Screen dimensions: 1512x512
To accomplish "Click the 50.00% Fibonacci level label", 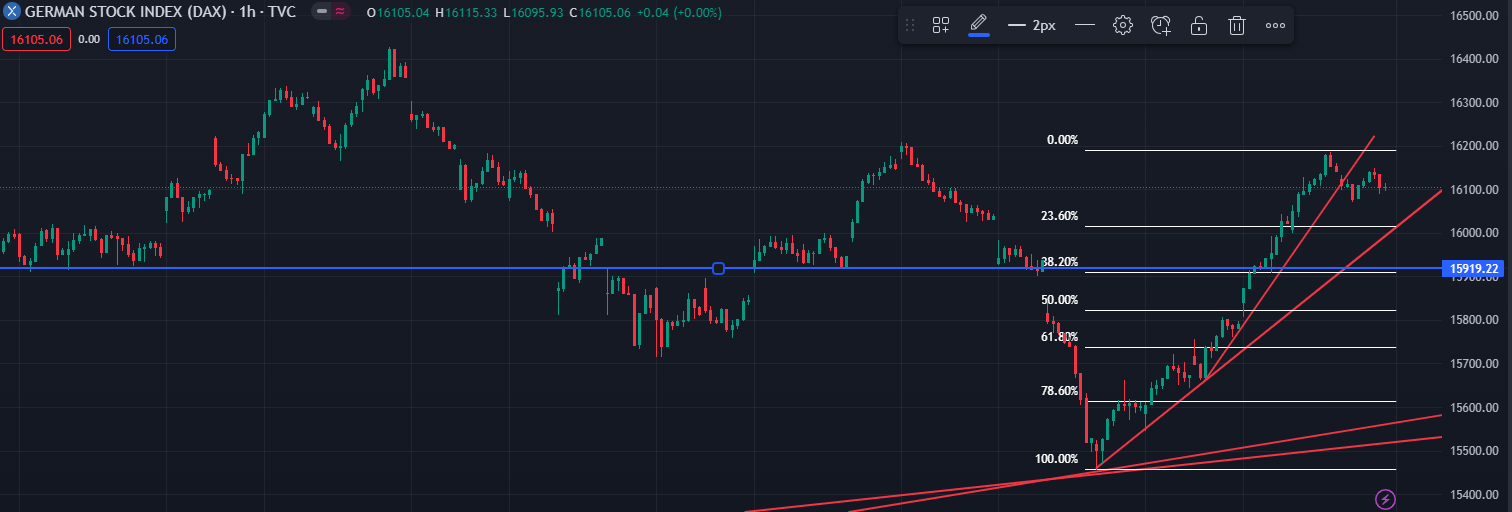I will [1059, 300].
